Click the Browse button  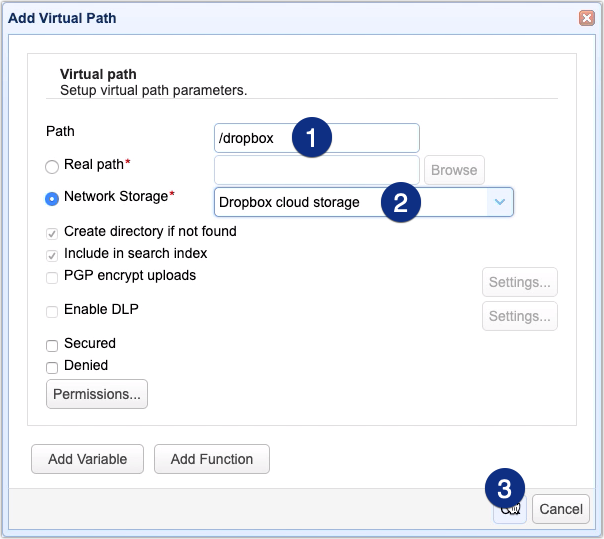click(454, 170)
